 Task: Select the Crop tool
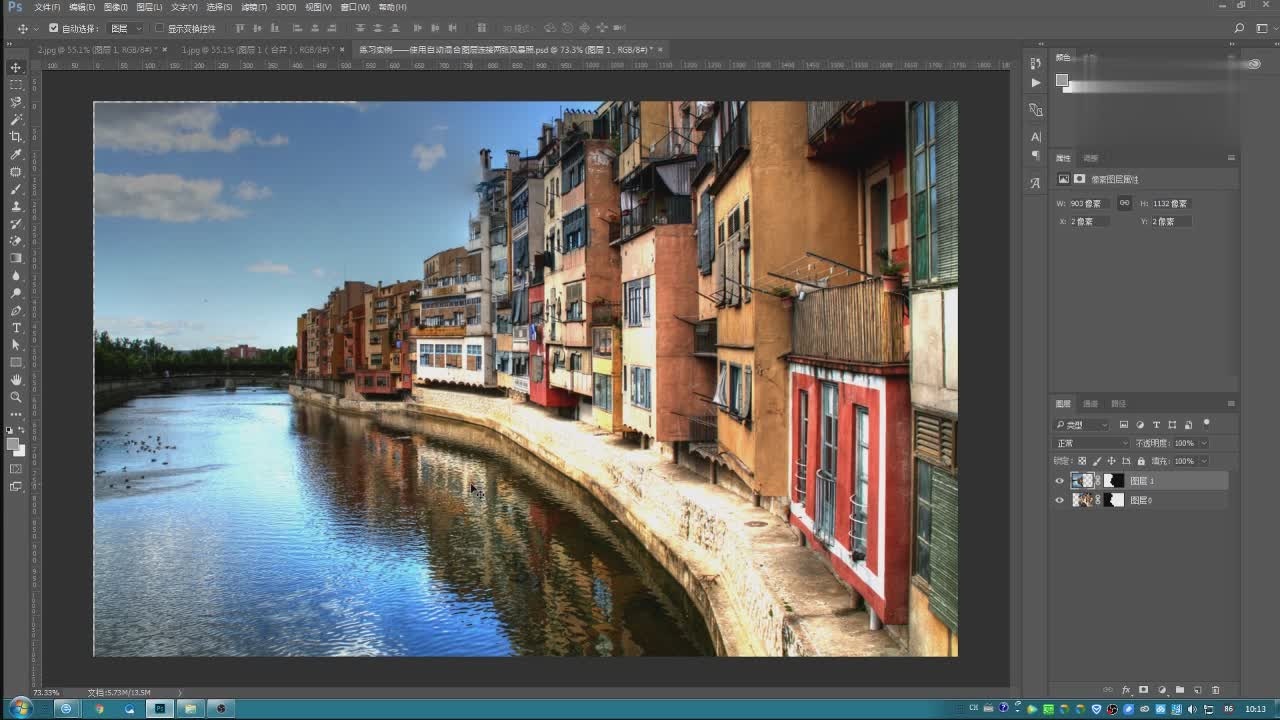pos(16,136)
